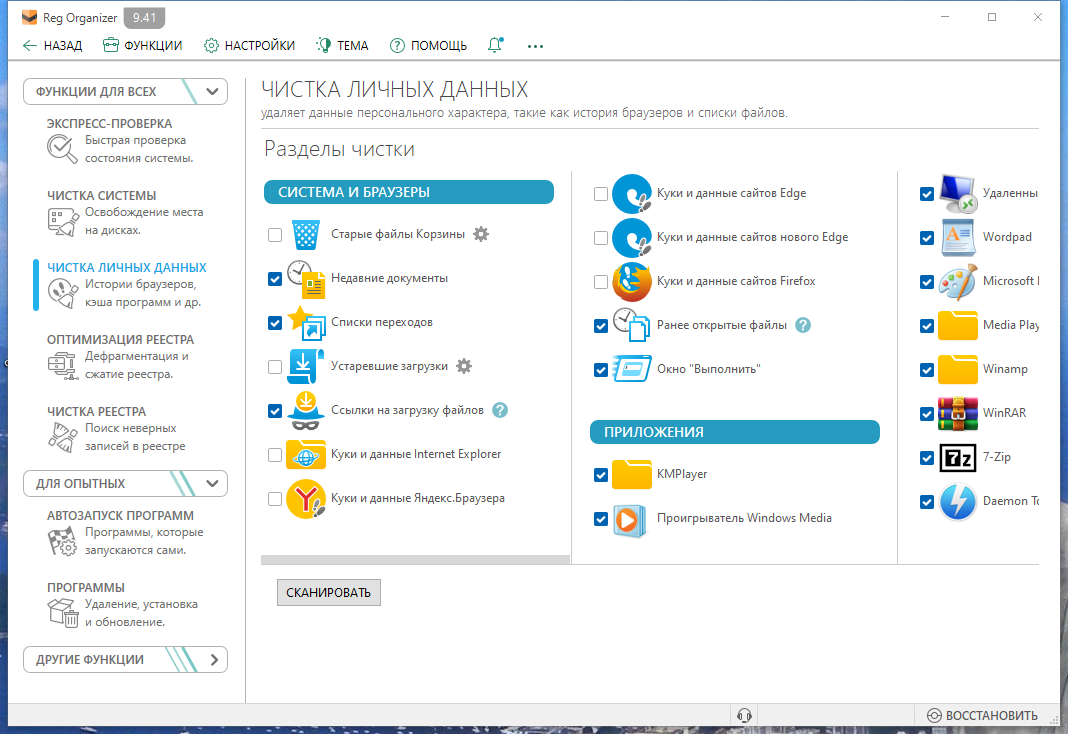Collapse the ДЛЯ ОПЫТНЫХ section

tap(212, 483)
